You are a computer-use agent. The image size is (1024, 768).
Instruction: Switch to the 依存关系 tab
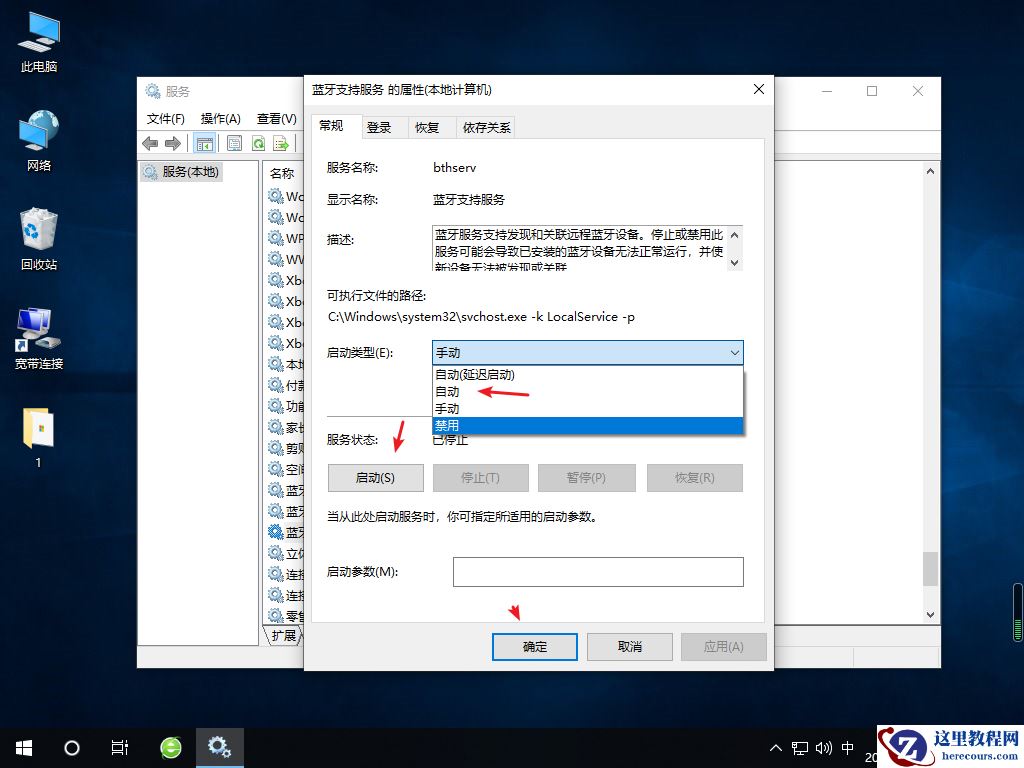click(488, 127)
